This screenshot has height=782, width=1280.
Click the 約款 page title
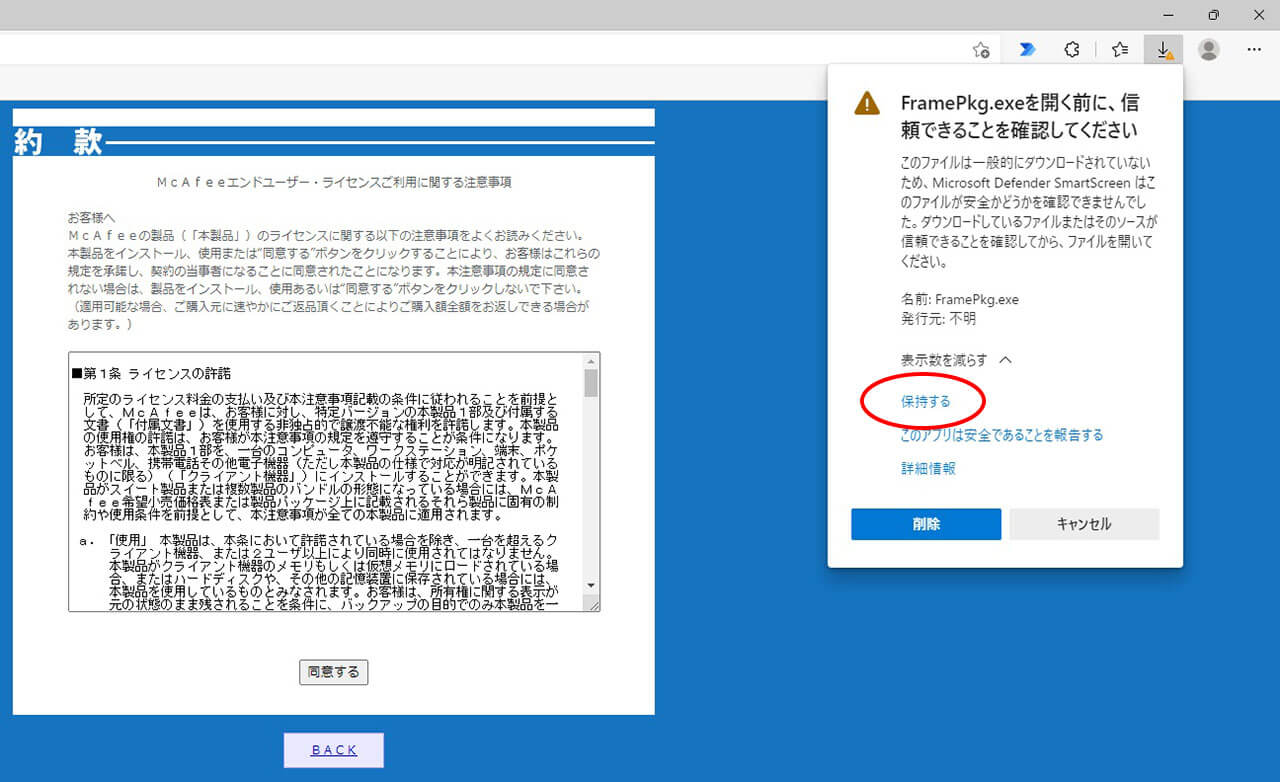pos(58,142)
